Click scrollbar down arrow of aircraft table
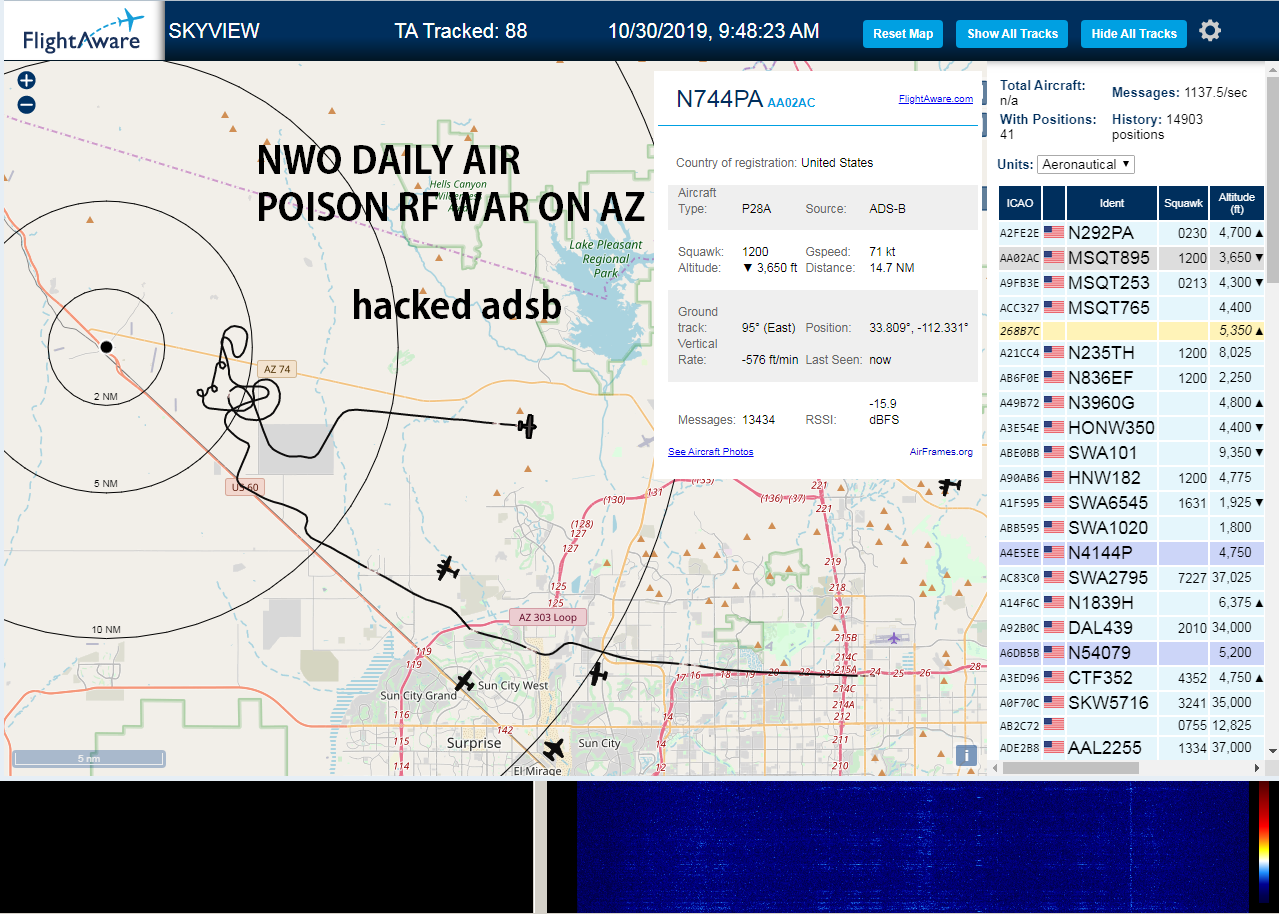Screen dimensions: 1279x915 coord(1272,750)
